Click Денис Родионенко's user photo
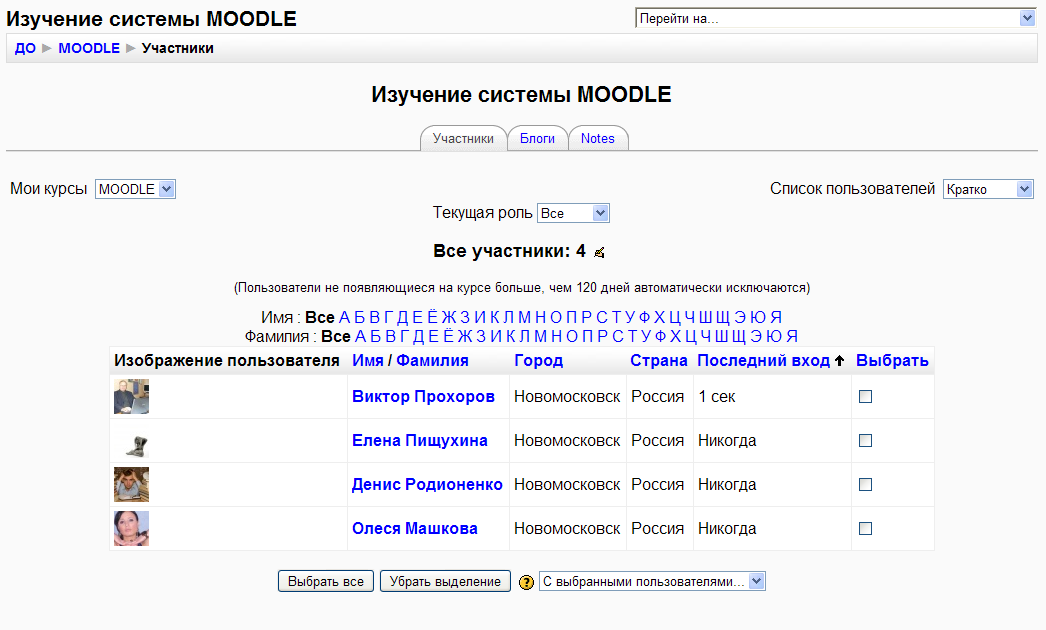The height and width of the screenshot is (630, 1046). [x=131, y=485]
